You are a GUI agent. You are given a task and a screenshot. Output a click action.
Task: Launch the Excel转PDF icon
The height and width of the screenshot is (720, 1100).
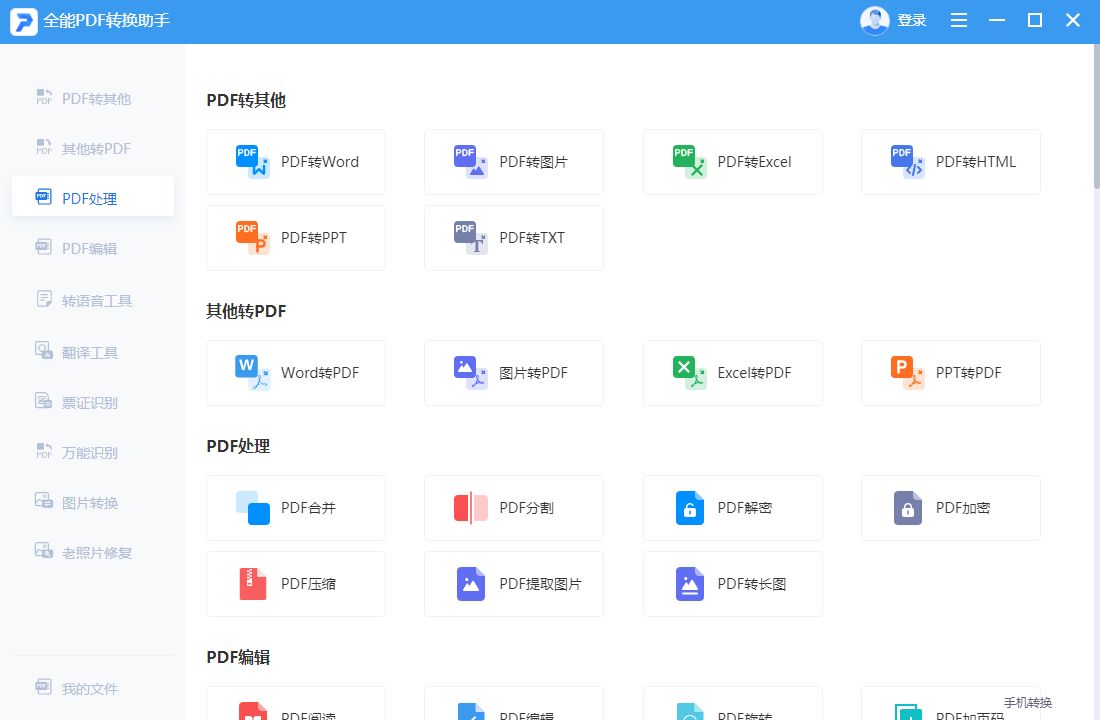point(690,373)
